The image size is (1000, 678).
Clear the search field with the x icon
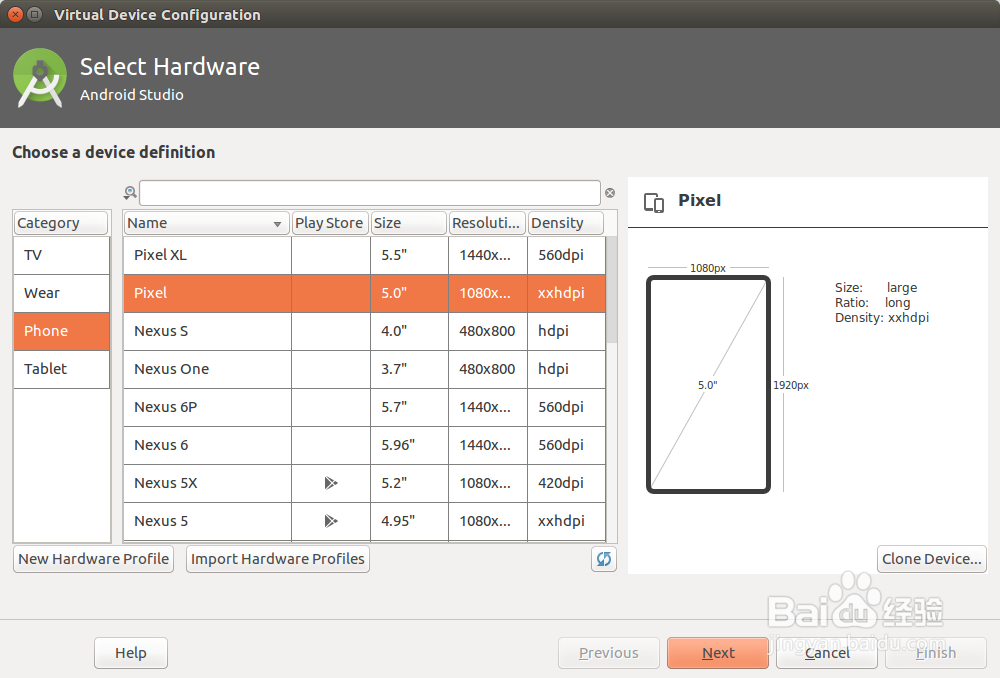pyautogui.click(x=610, y=193)
